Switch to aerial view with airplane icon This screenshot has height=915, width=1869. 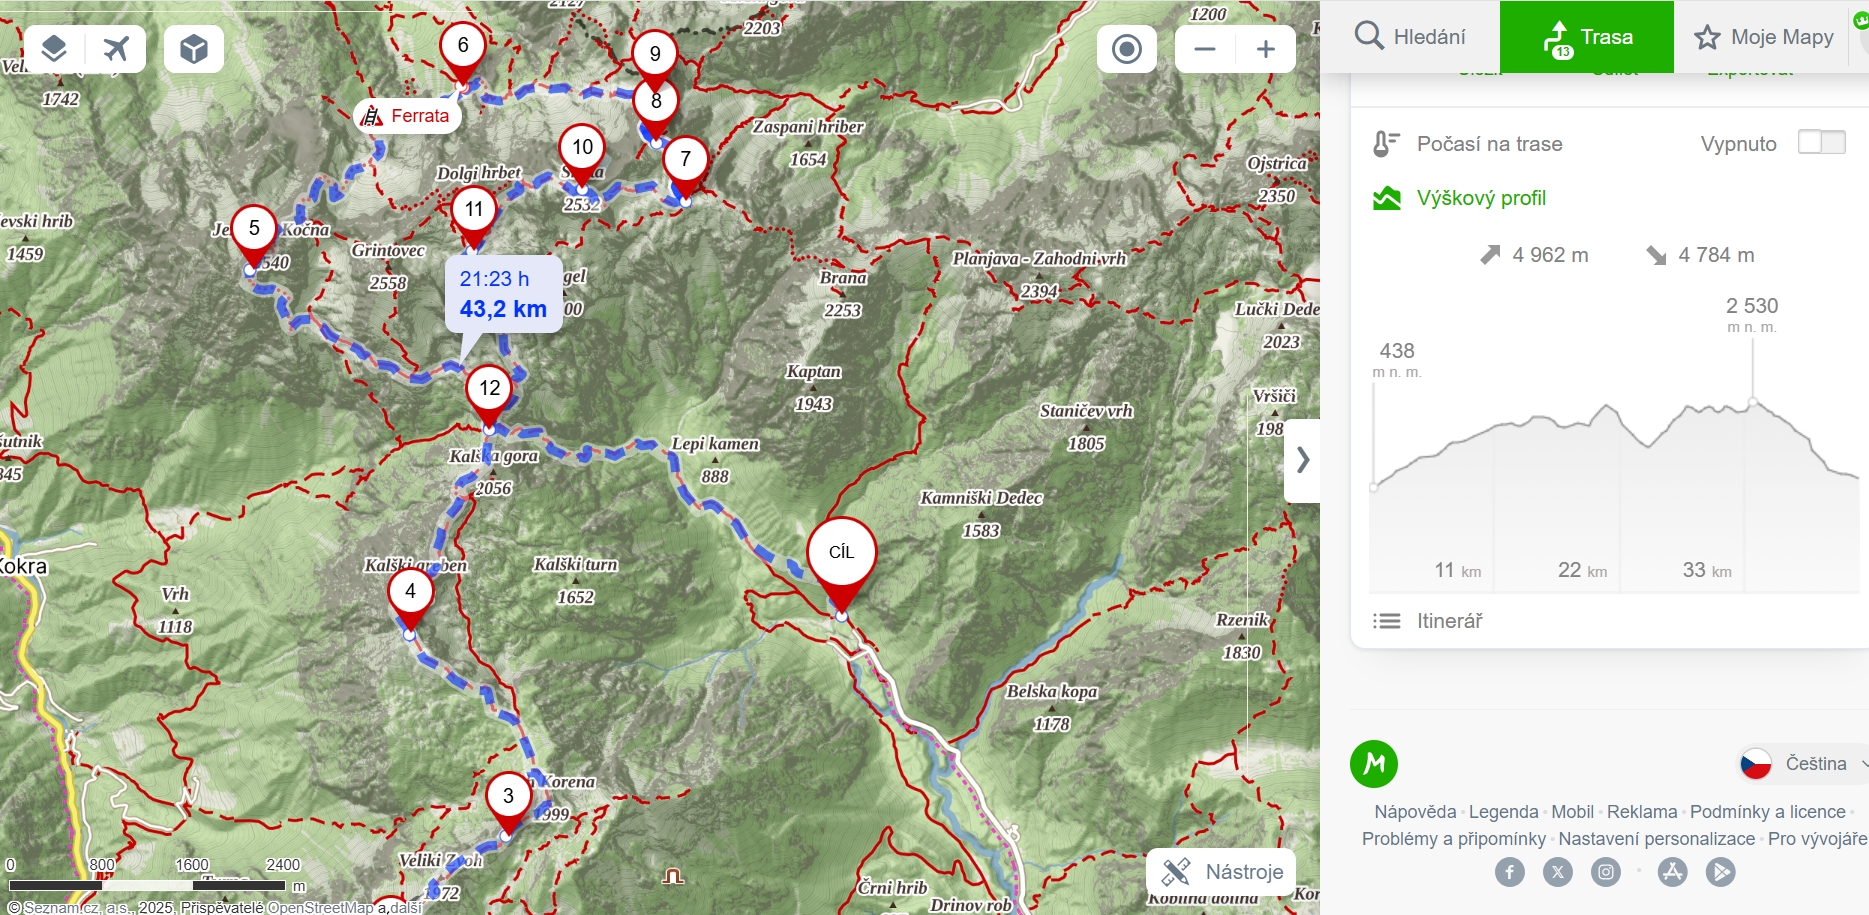116,48
